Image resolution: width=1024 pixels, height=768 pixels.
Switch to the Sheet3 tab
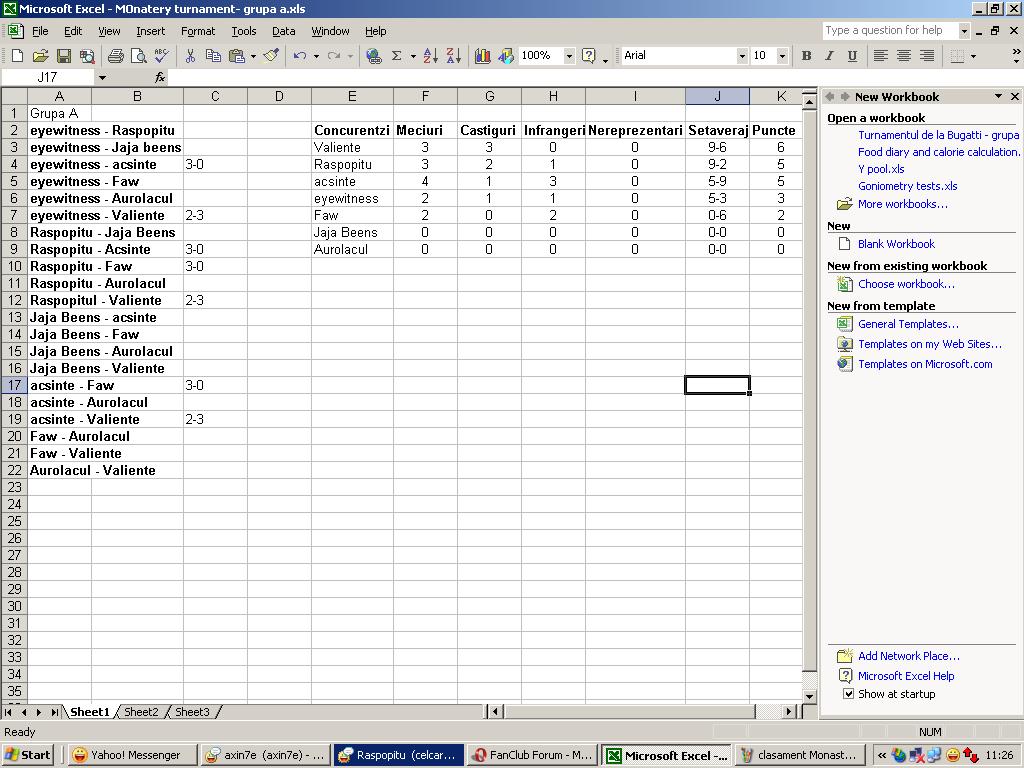pyautogui.click(x=192, y=712)
